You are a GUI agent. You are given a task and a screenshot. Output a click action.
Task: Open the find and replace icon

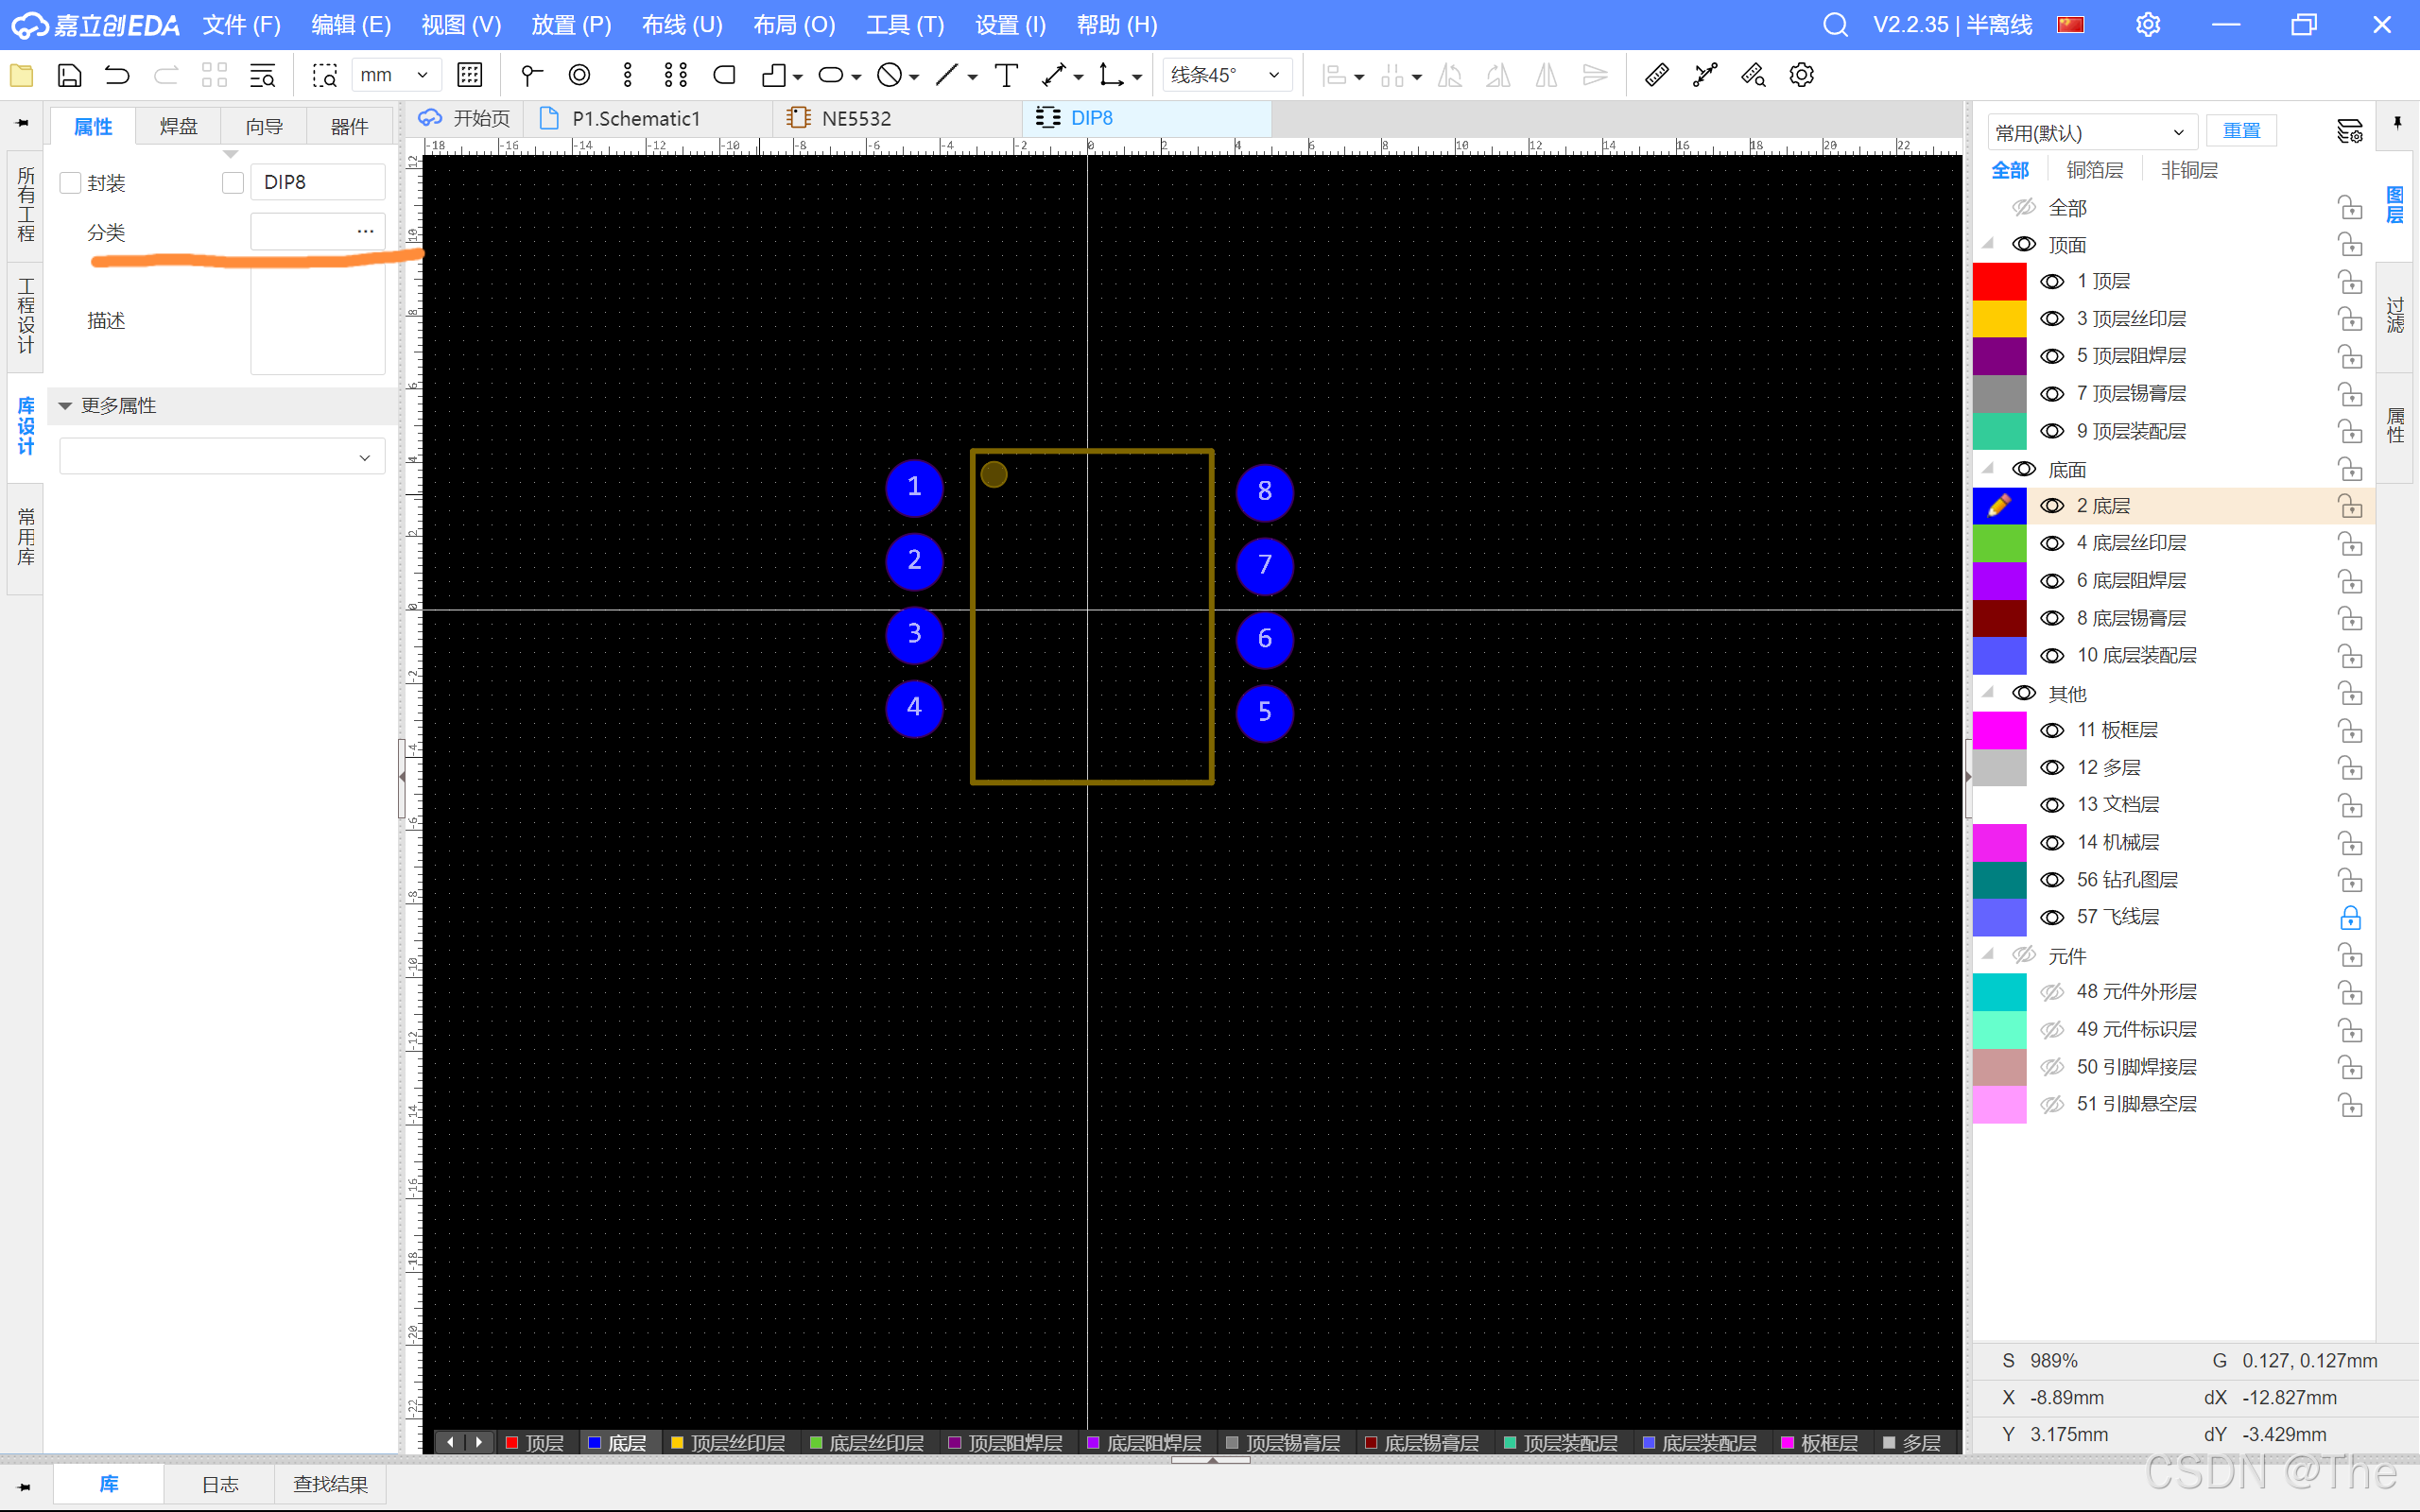(x=262, y=75)
